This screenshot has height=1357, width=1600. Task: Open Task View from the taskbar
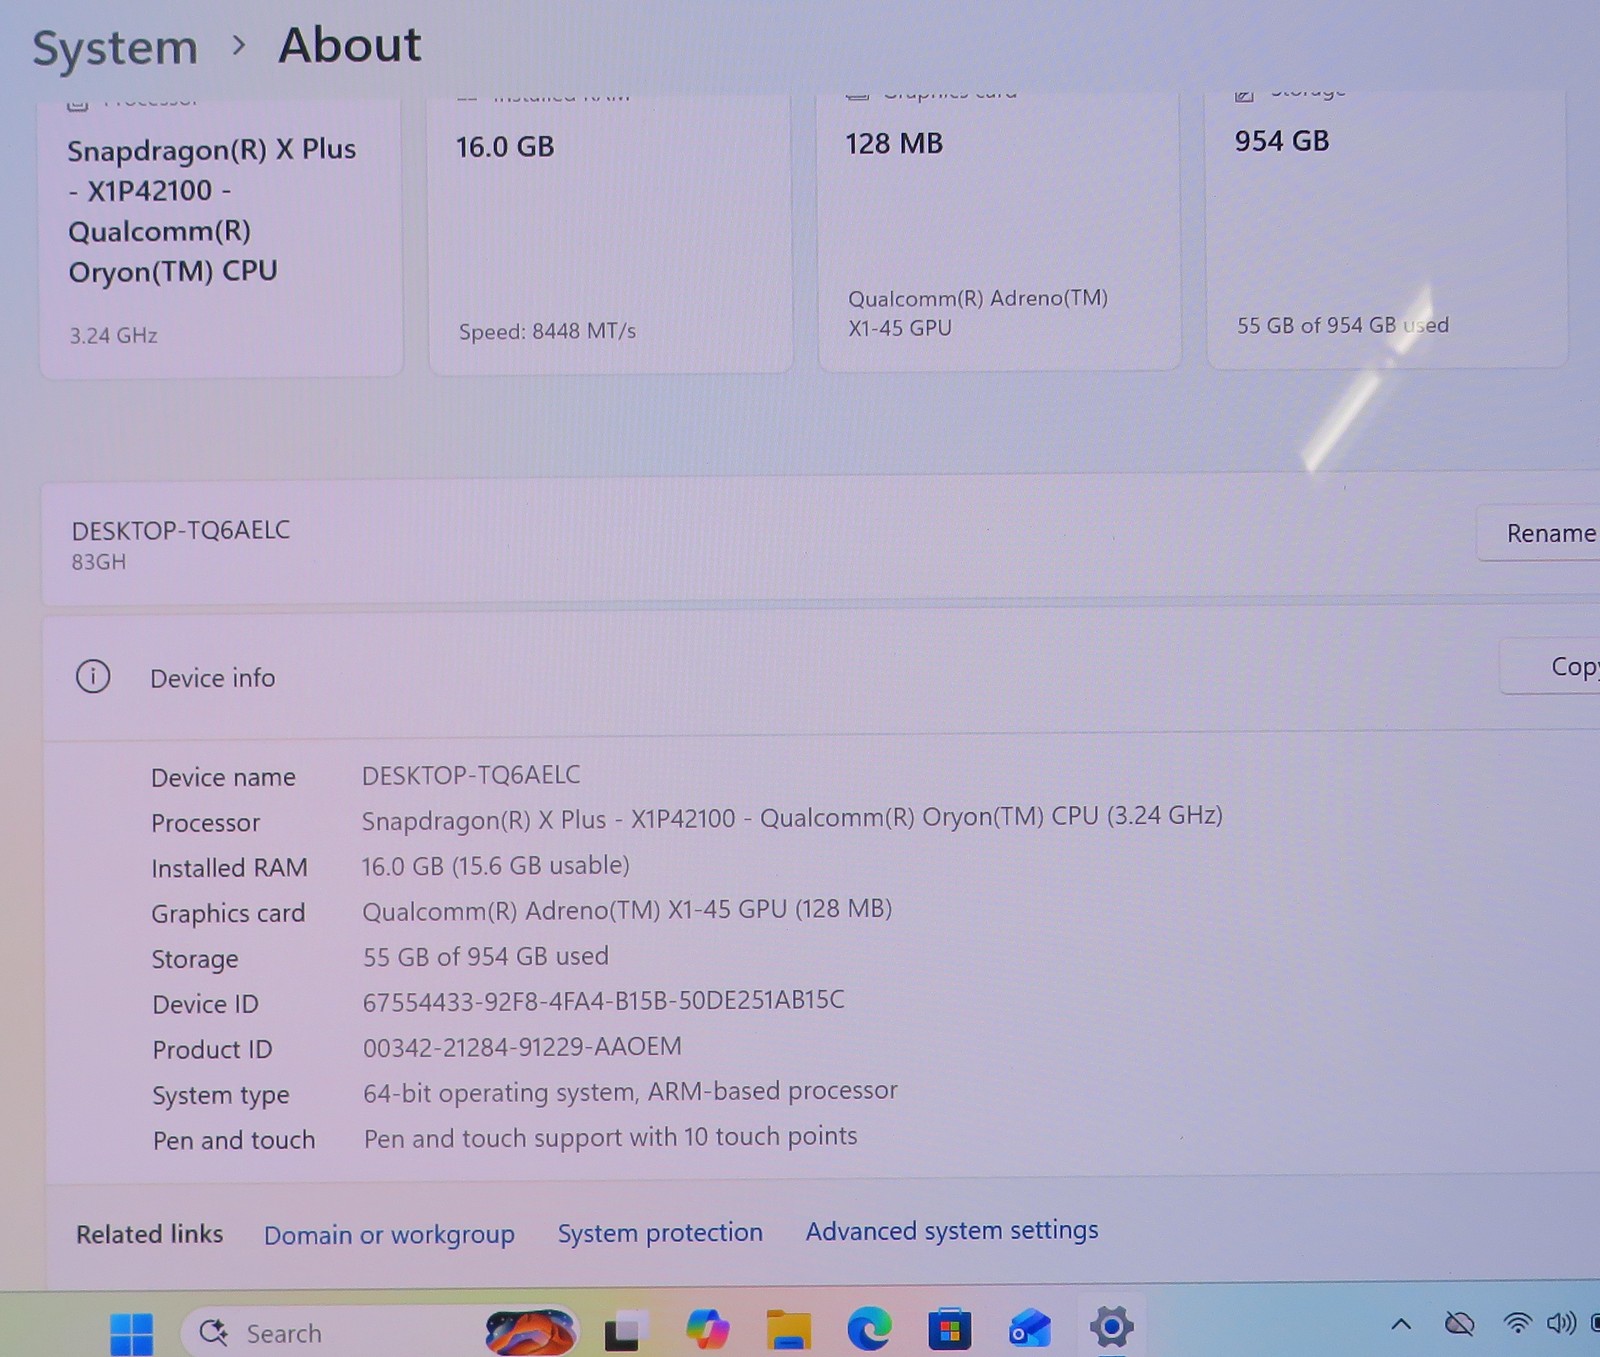624,1331
